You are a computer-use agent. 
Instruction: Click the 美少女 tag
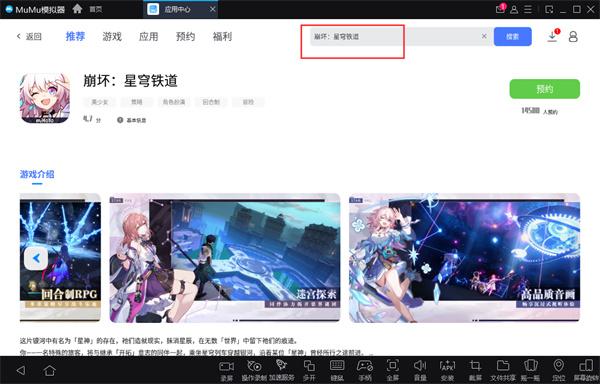point(99,102)
